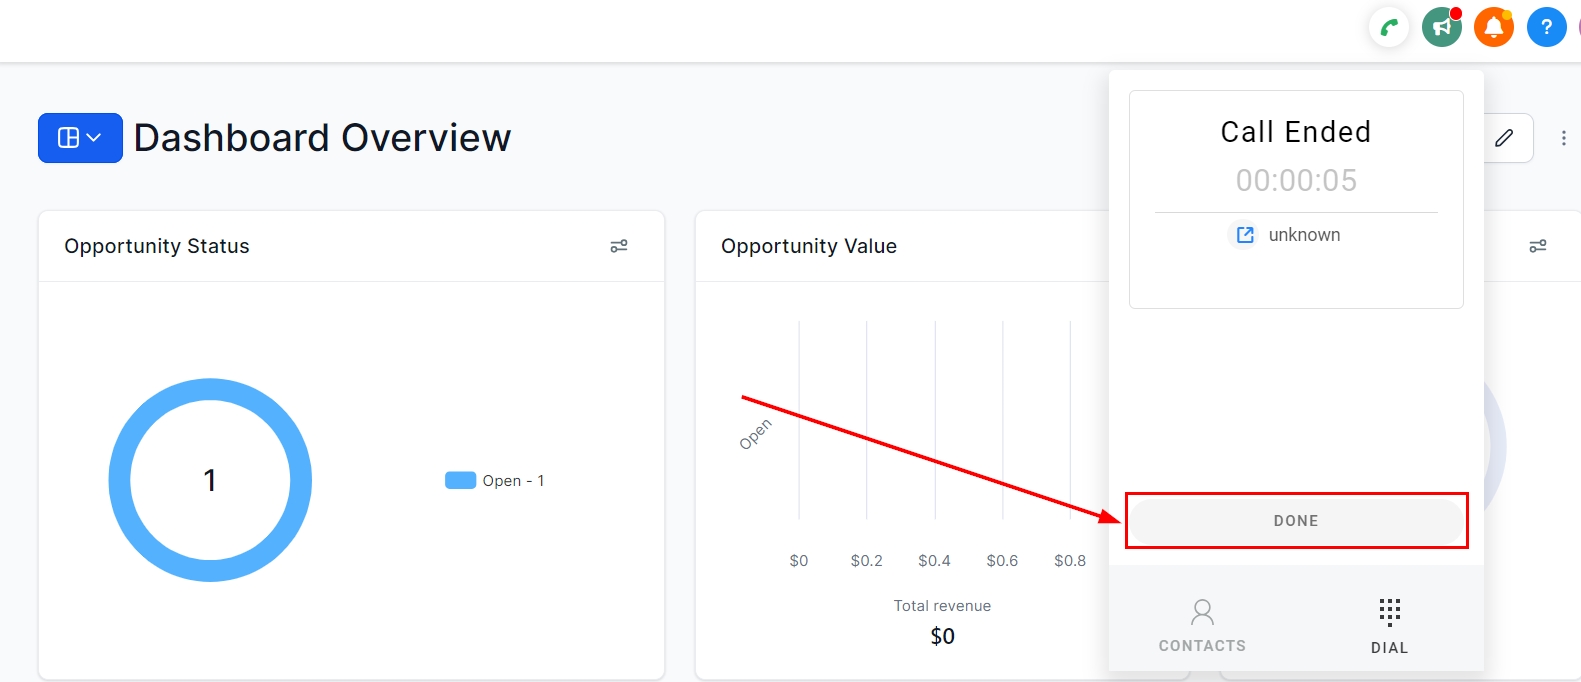Click the external link icon beside unknown
Viewport: 1581px width, 682px height.
(x=1245, y=235)
